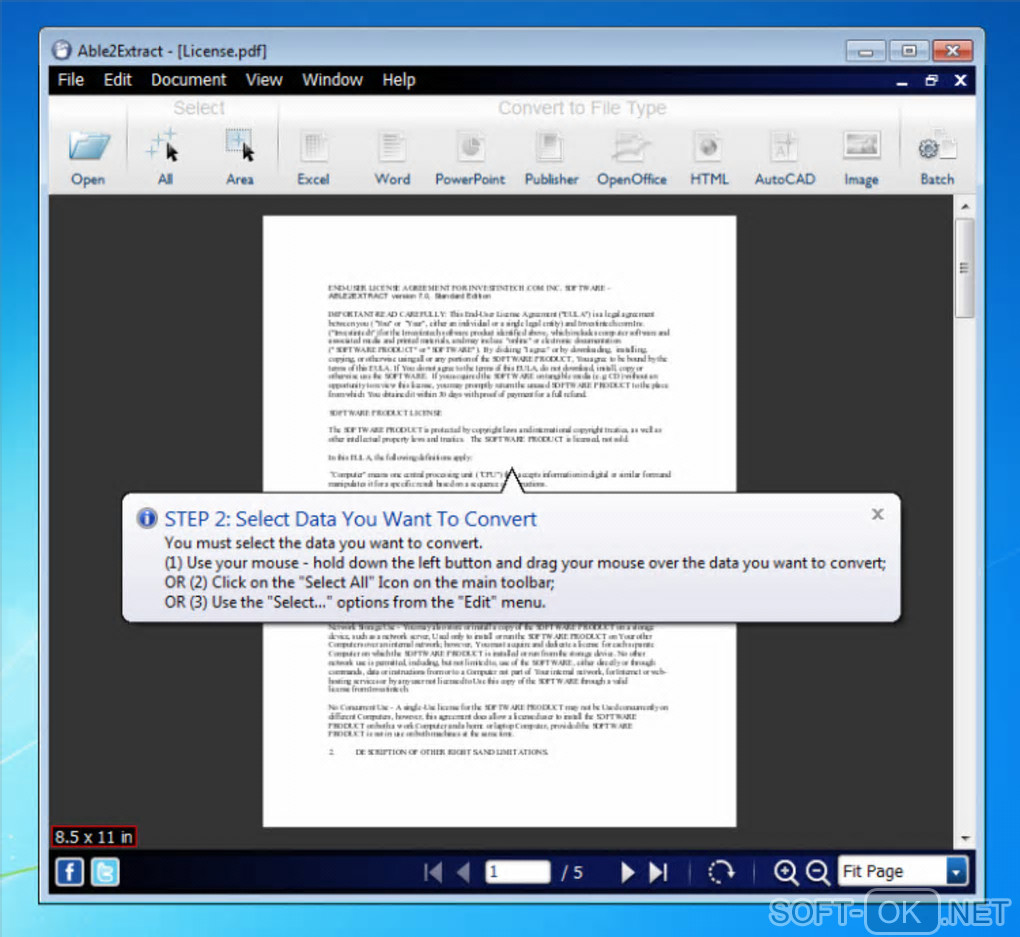Rotate the page view
The image size is (1020, 937).
tap(721, 872)
